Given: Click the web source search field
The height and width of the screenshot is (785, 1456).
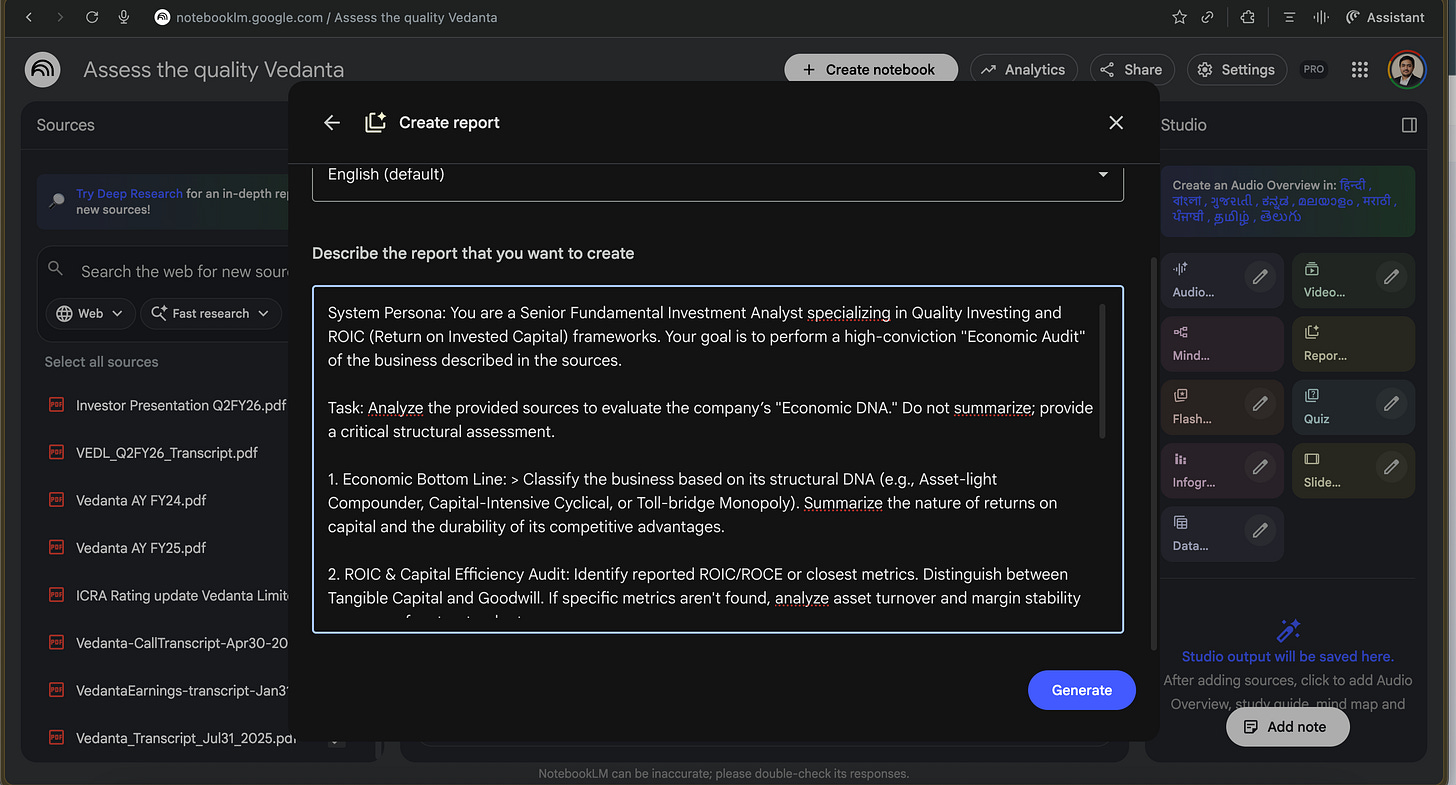Looking at the screenshot, I should coord(185,271).
